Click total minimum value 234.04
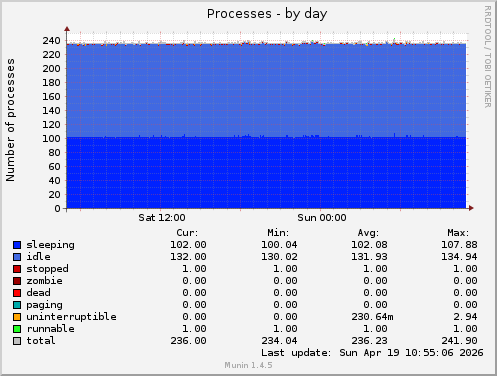Viewport: 497px width, 376px height. [x=279, y=341]
